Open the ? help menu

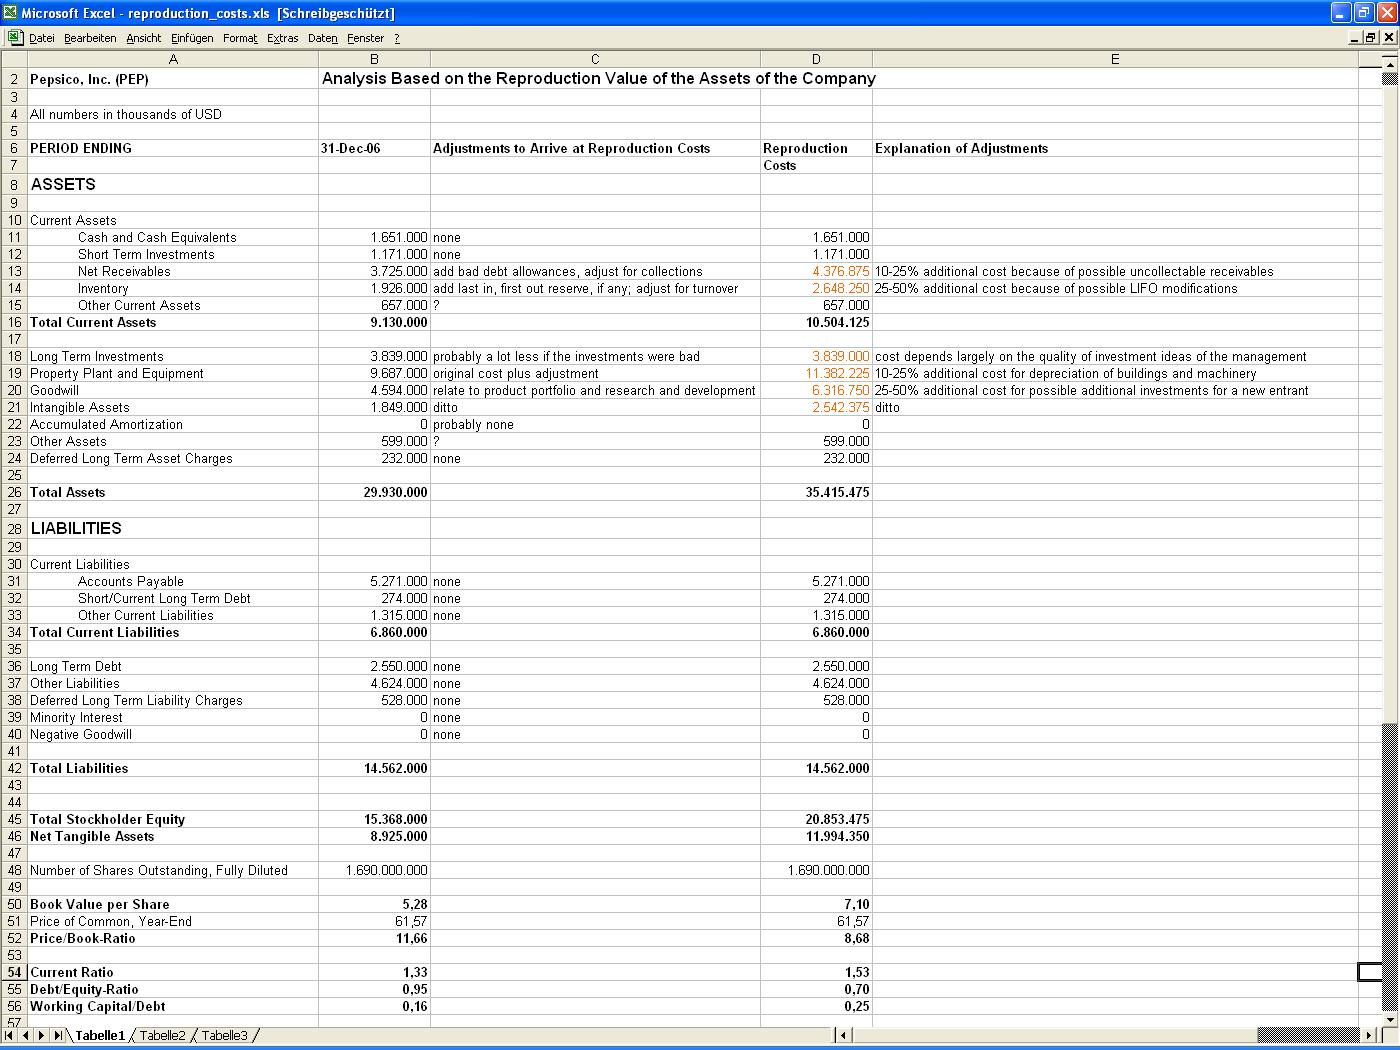[397, 38]
